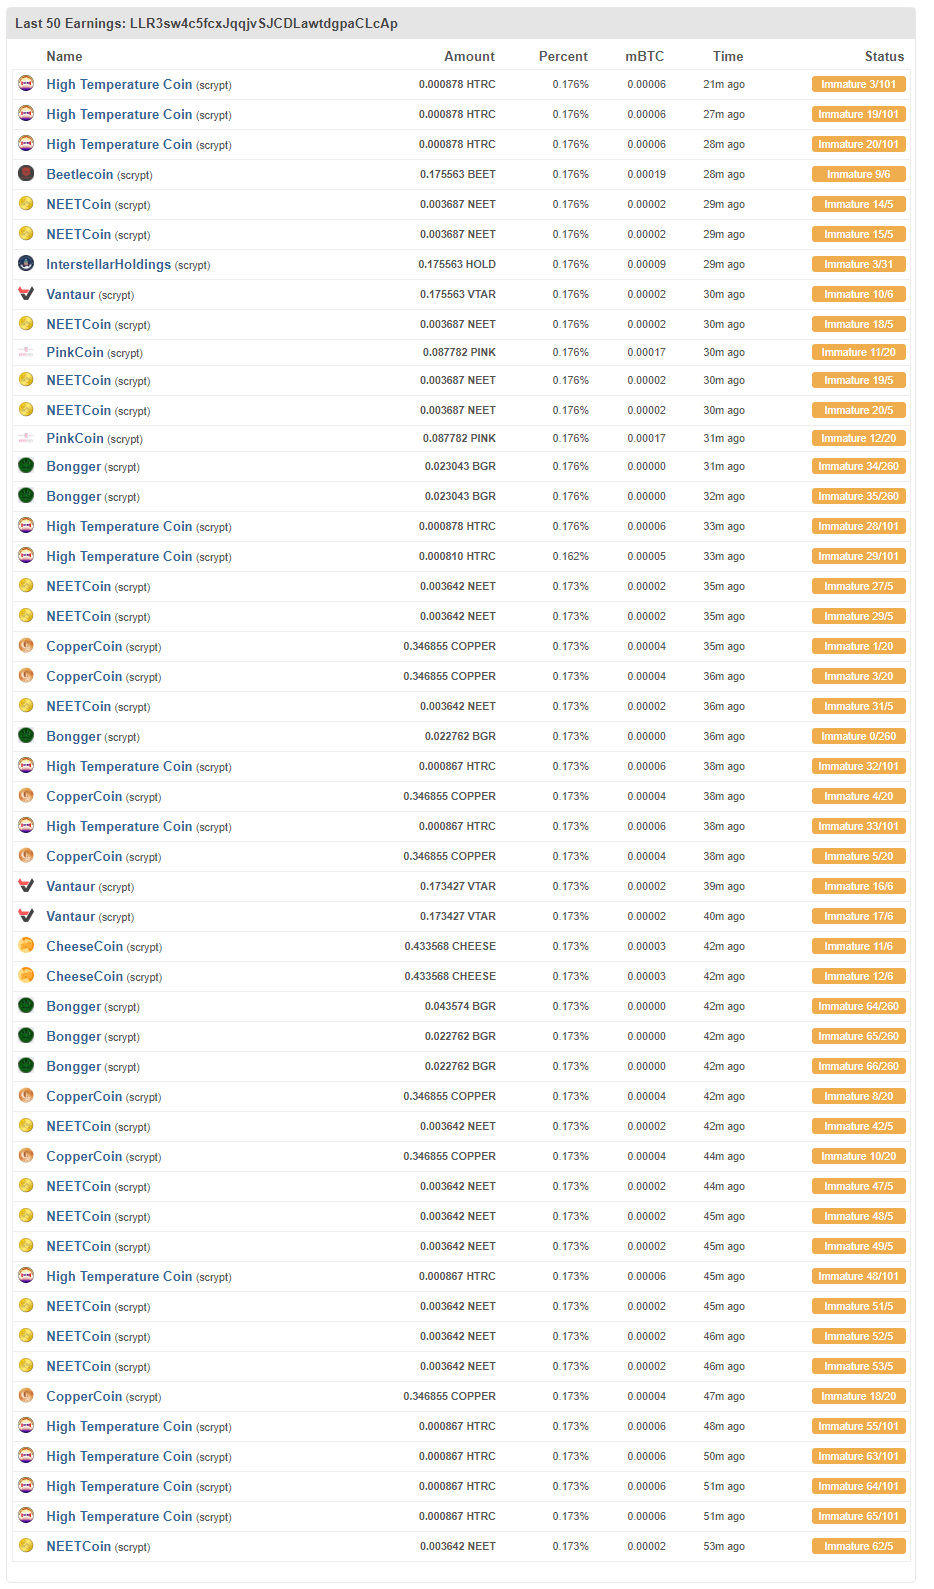Image resolution: width=934 pixels, height=1589 pixels.
Task: Click the first Vantaur logo icon
Action: [x=26, y=294]
